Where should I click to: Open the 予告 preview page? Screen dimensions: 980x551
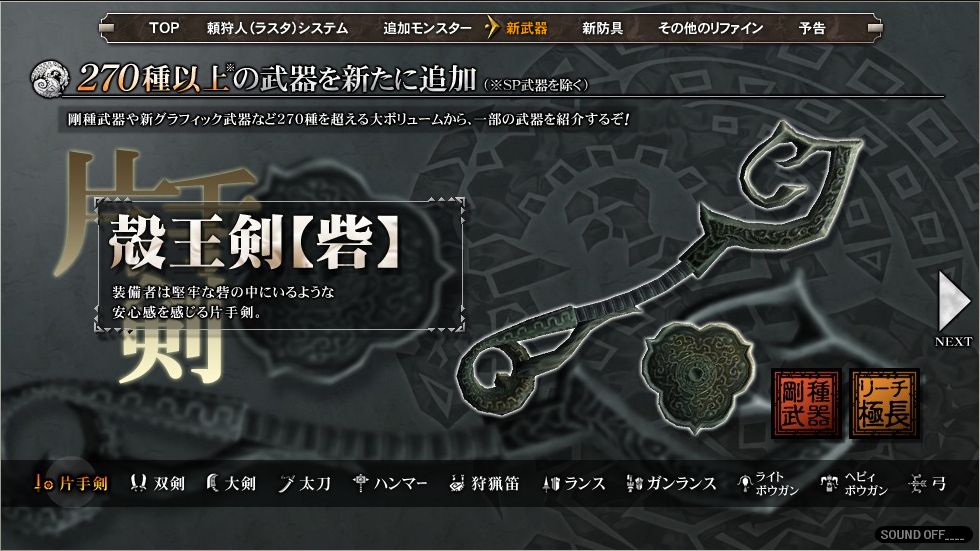click(812, 28)
